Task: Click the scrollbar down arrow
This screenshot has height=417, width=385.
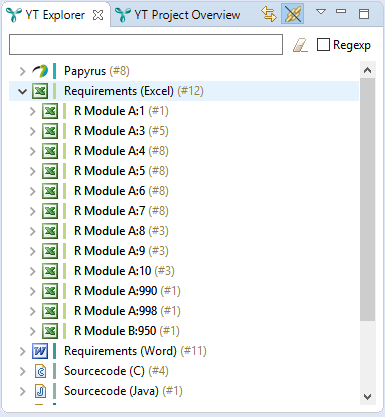Action: tap(367, 397)
